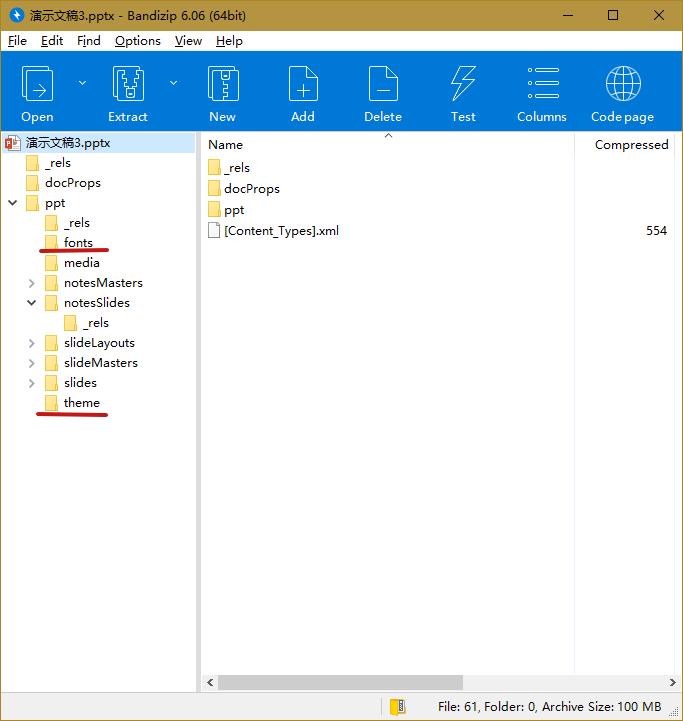Click the Extract toolbar icon

coord(128,85)
